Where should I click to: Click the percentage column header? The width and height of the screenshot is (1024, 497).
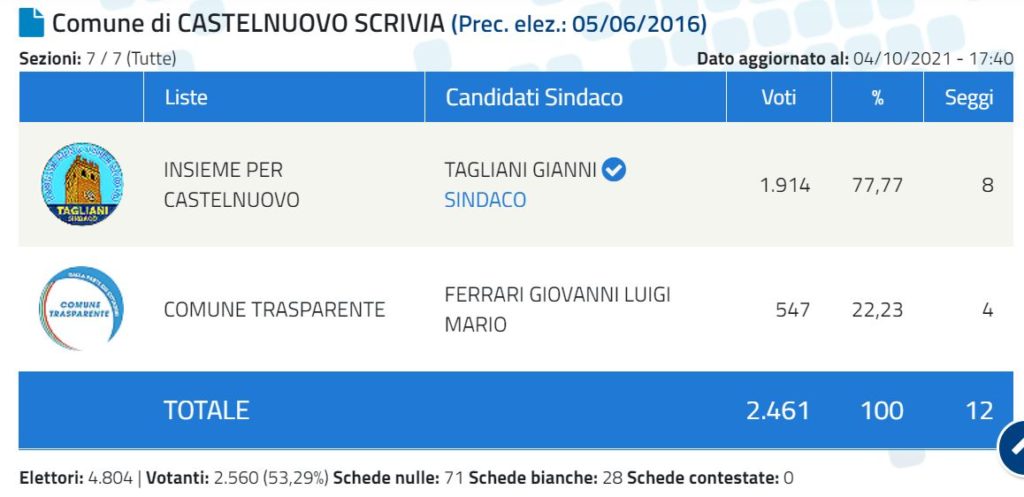(877, 97)
